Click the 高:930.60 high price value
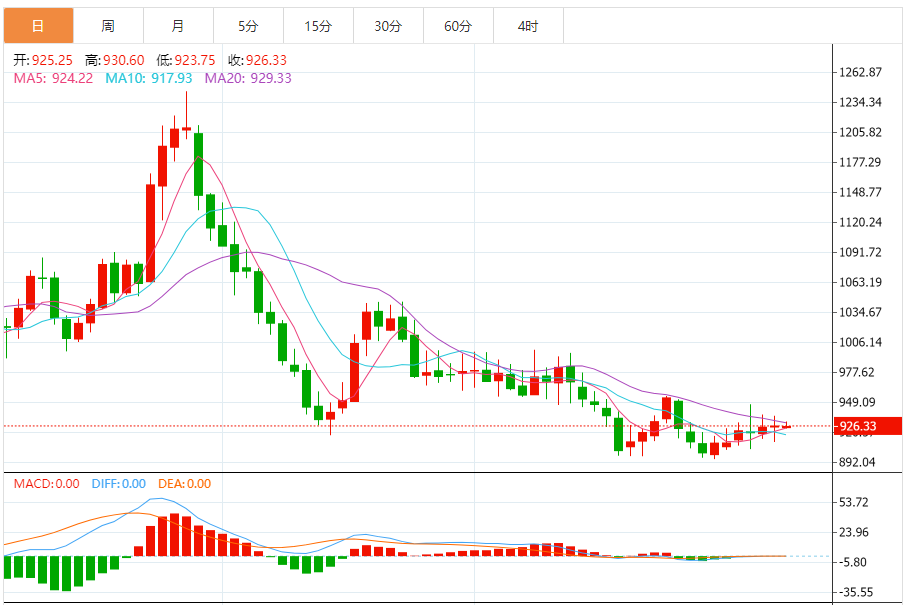This screenshot has height=605, width=907. 115,60
